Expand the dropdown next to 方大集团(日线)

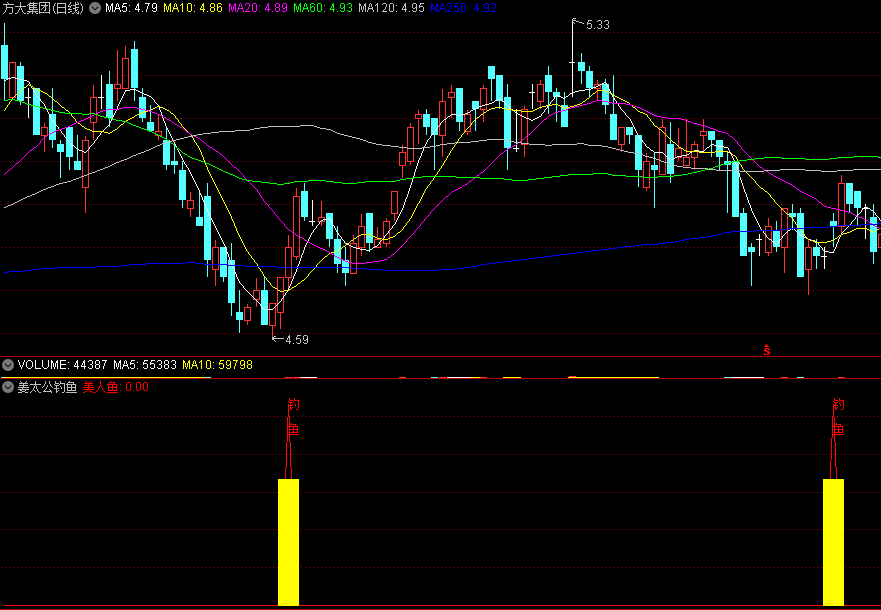point(96,8)
